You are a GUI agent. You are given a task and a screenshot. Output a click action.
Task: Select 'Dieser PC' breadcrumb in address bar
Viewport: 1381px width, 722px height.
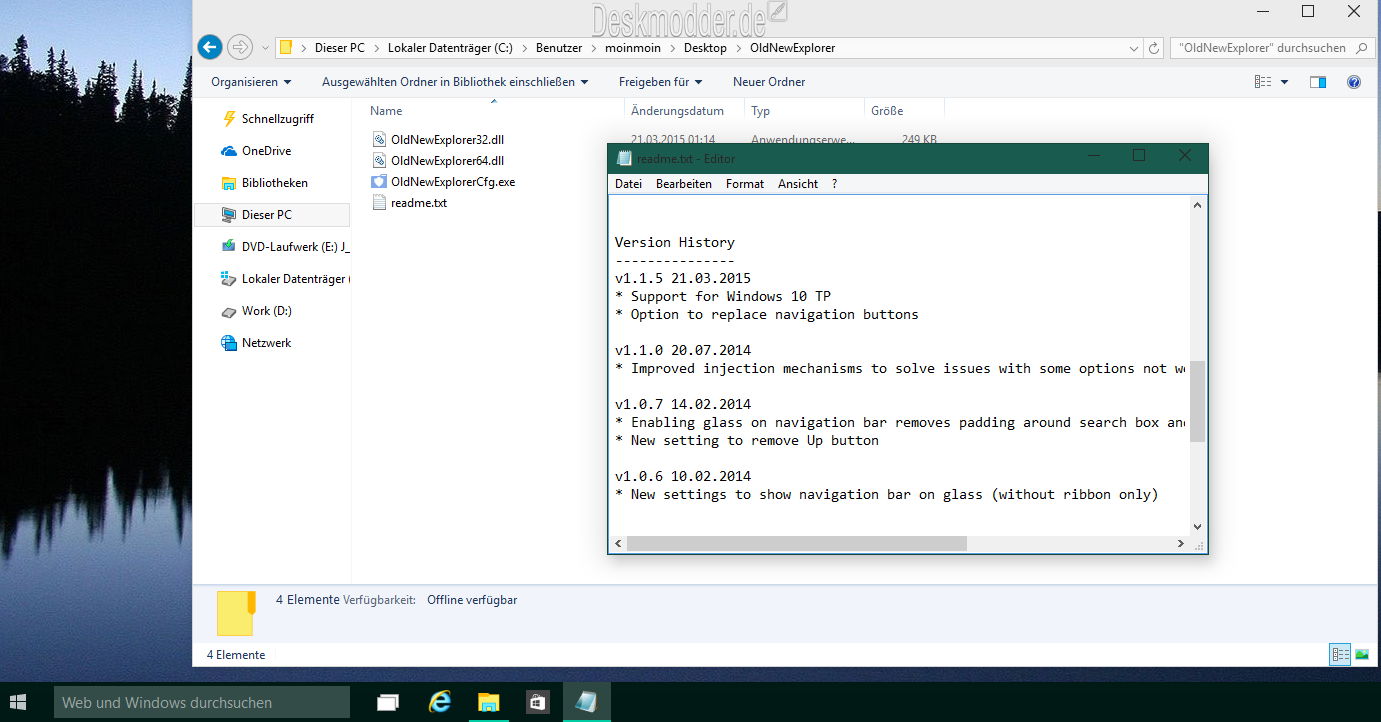pyautogui.click(x=340, y=48)
